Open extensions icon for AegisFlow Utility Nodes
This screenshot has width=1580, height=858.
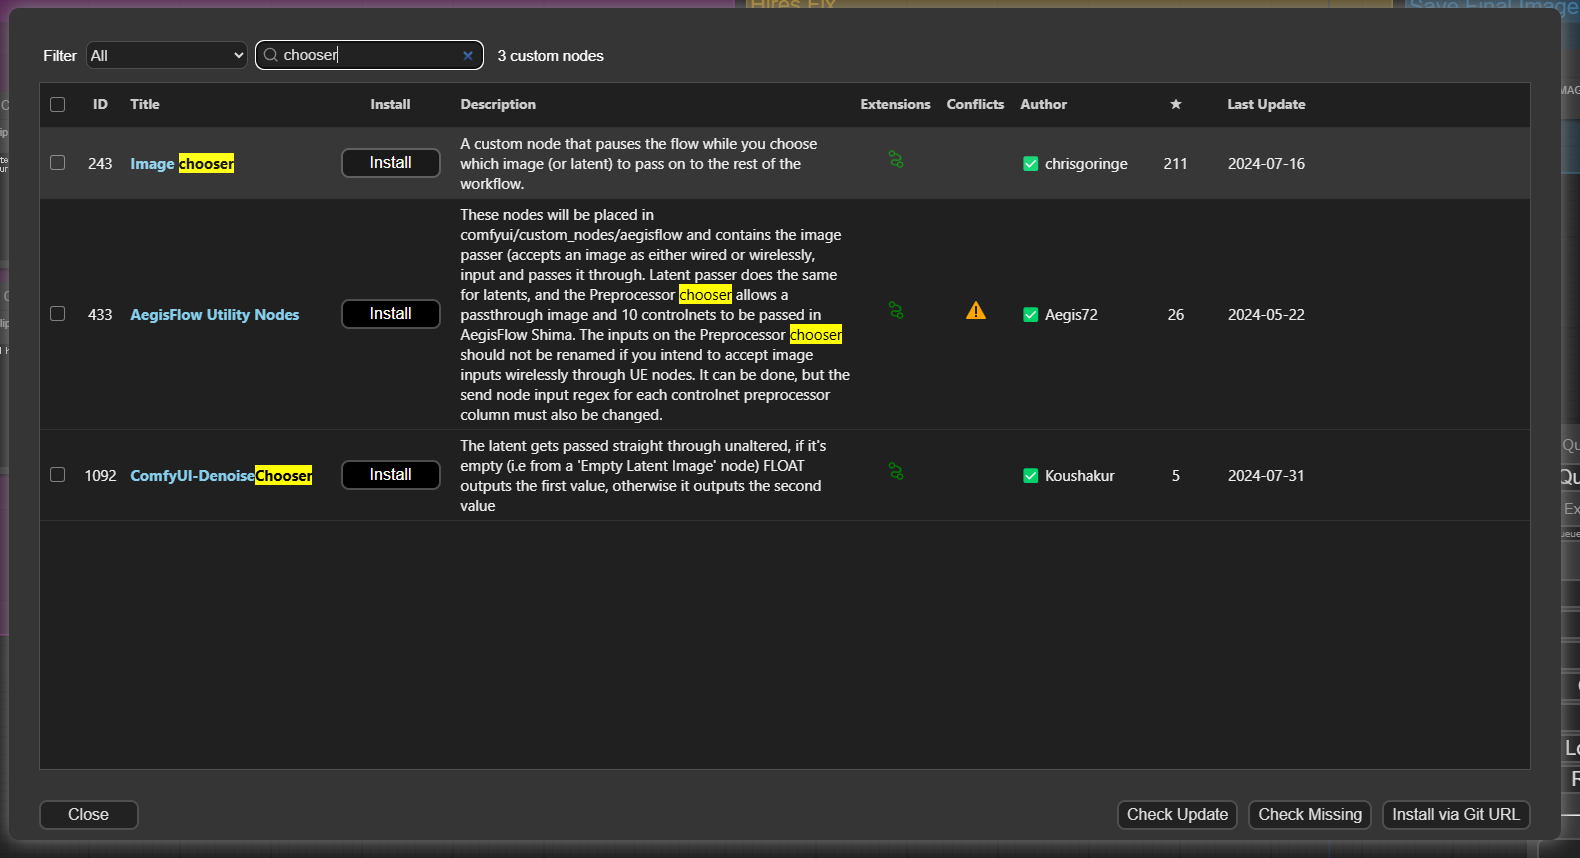[x=896, y=311]
